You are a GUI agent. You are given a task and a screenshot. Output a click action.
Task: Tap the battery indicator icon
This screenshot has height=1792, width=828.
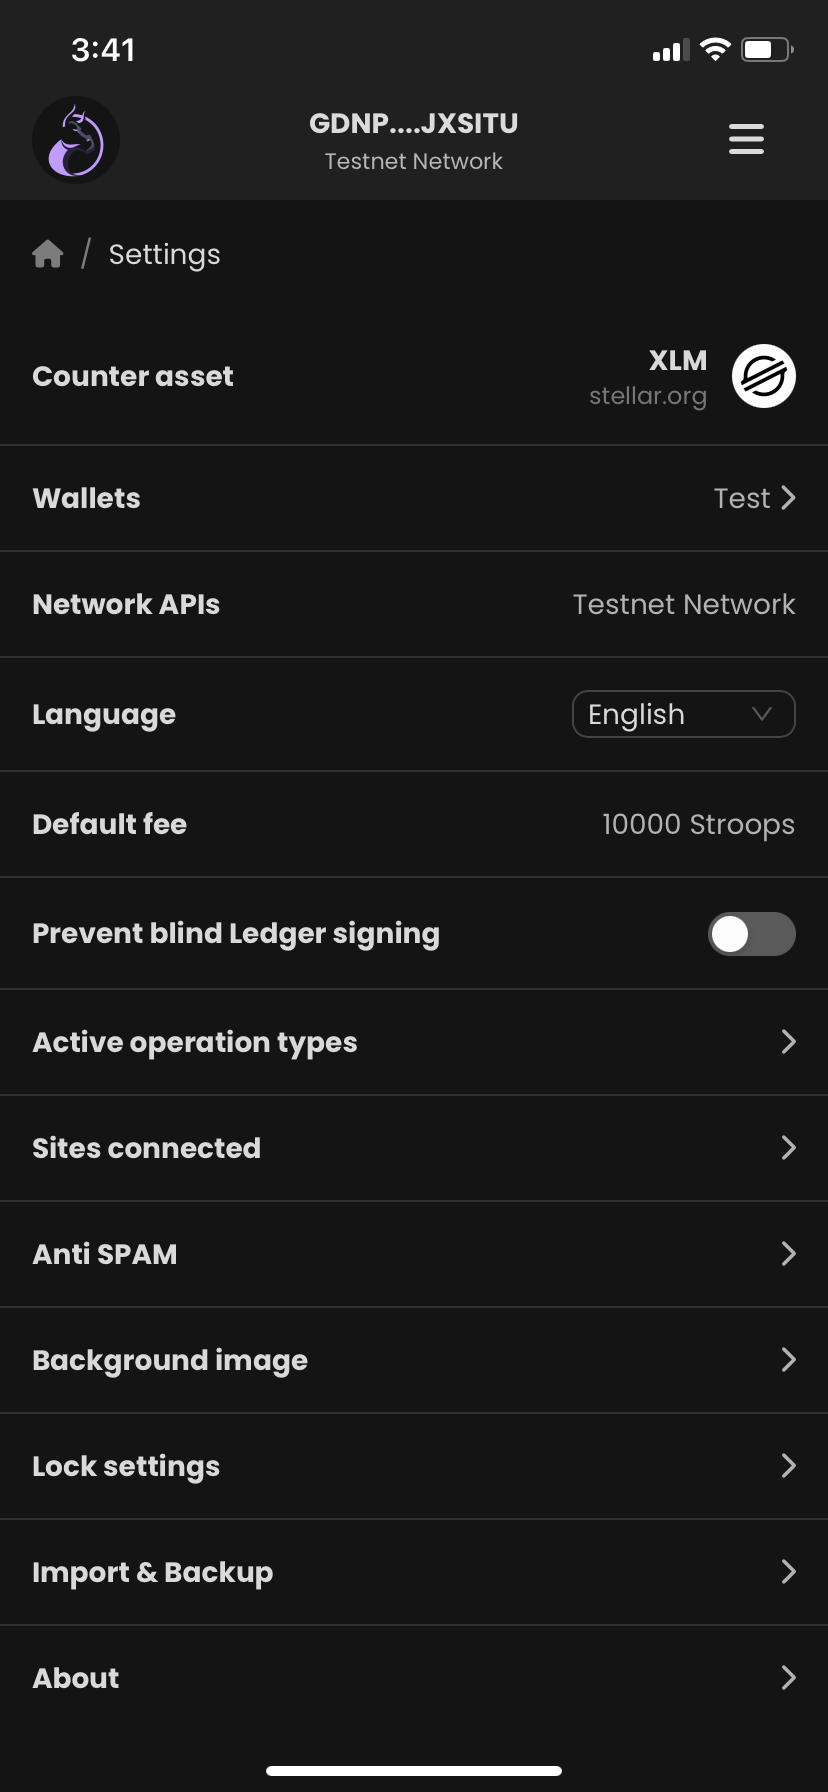pos(766,50)
